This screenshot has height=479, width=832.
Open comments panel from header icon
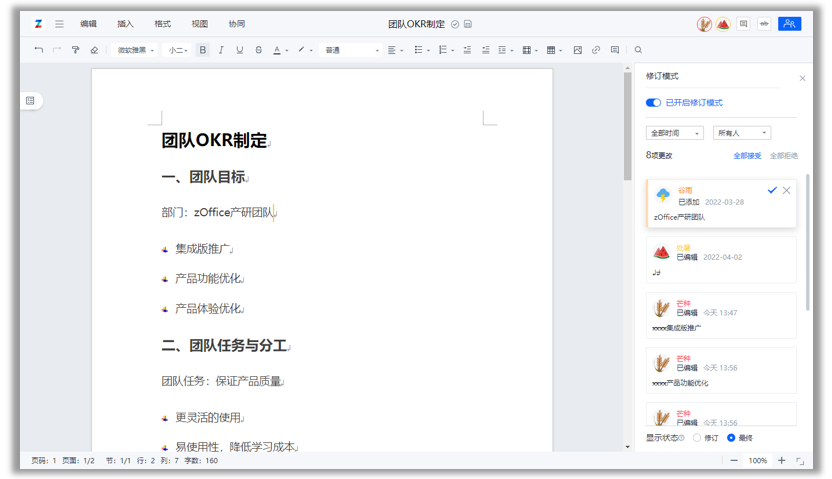pos(743,24)
